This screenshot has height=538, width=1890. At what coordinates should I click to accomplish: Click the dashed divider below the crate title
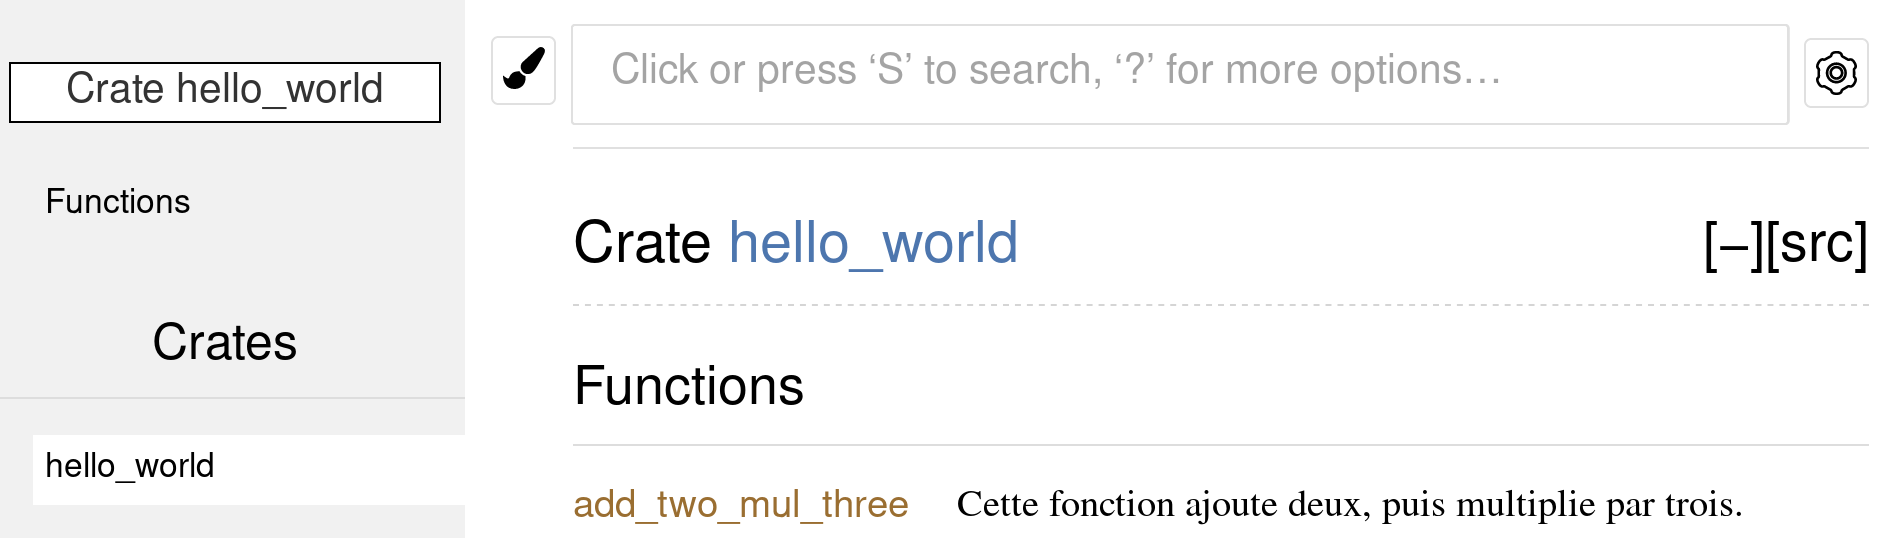1220,305
